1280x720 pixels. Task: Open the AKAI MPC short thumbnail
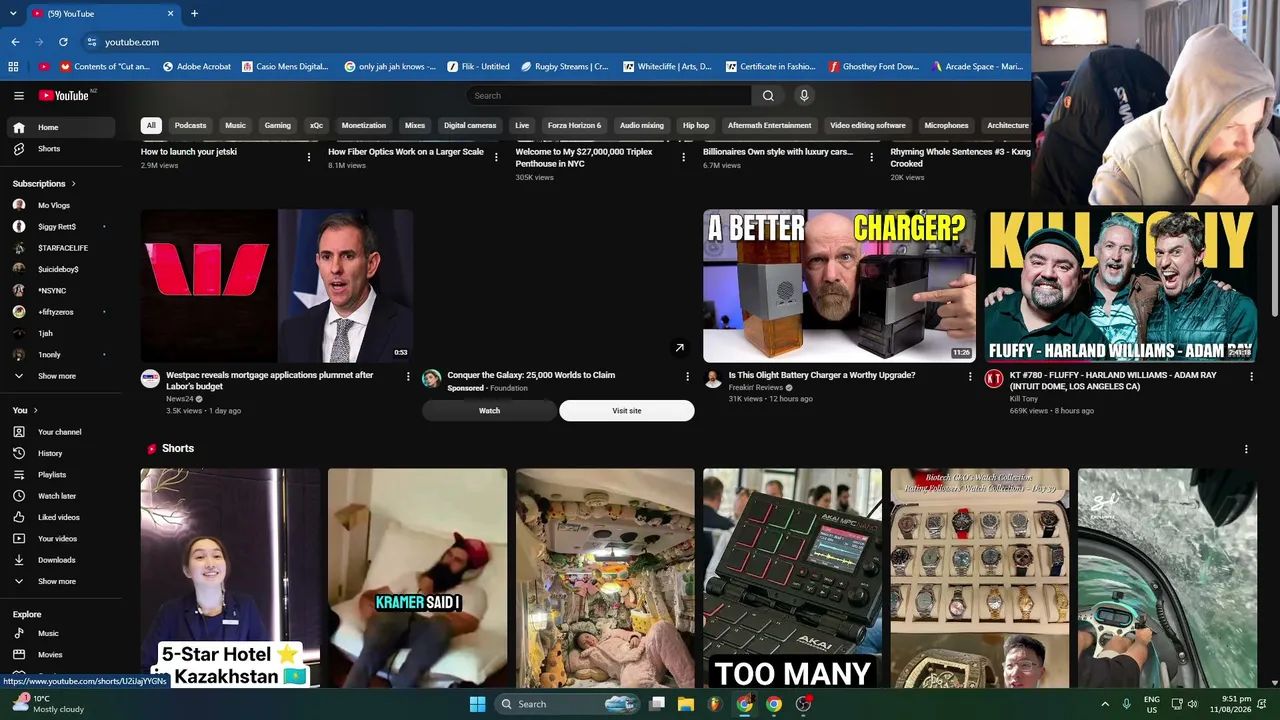tap(792, 578)
